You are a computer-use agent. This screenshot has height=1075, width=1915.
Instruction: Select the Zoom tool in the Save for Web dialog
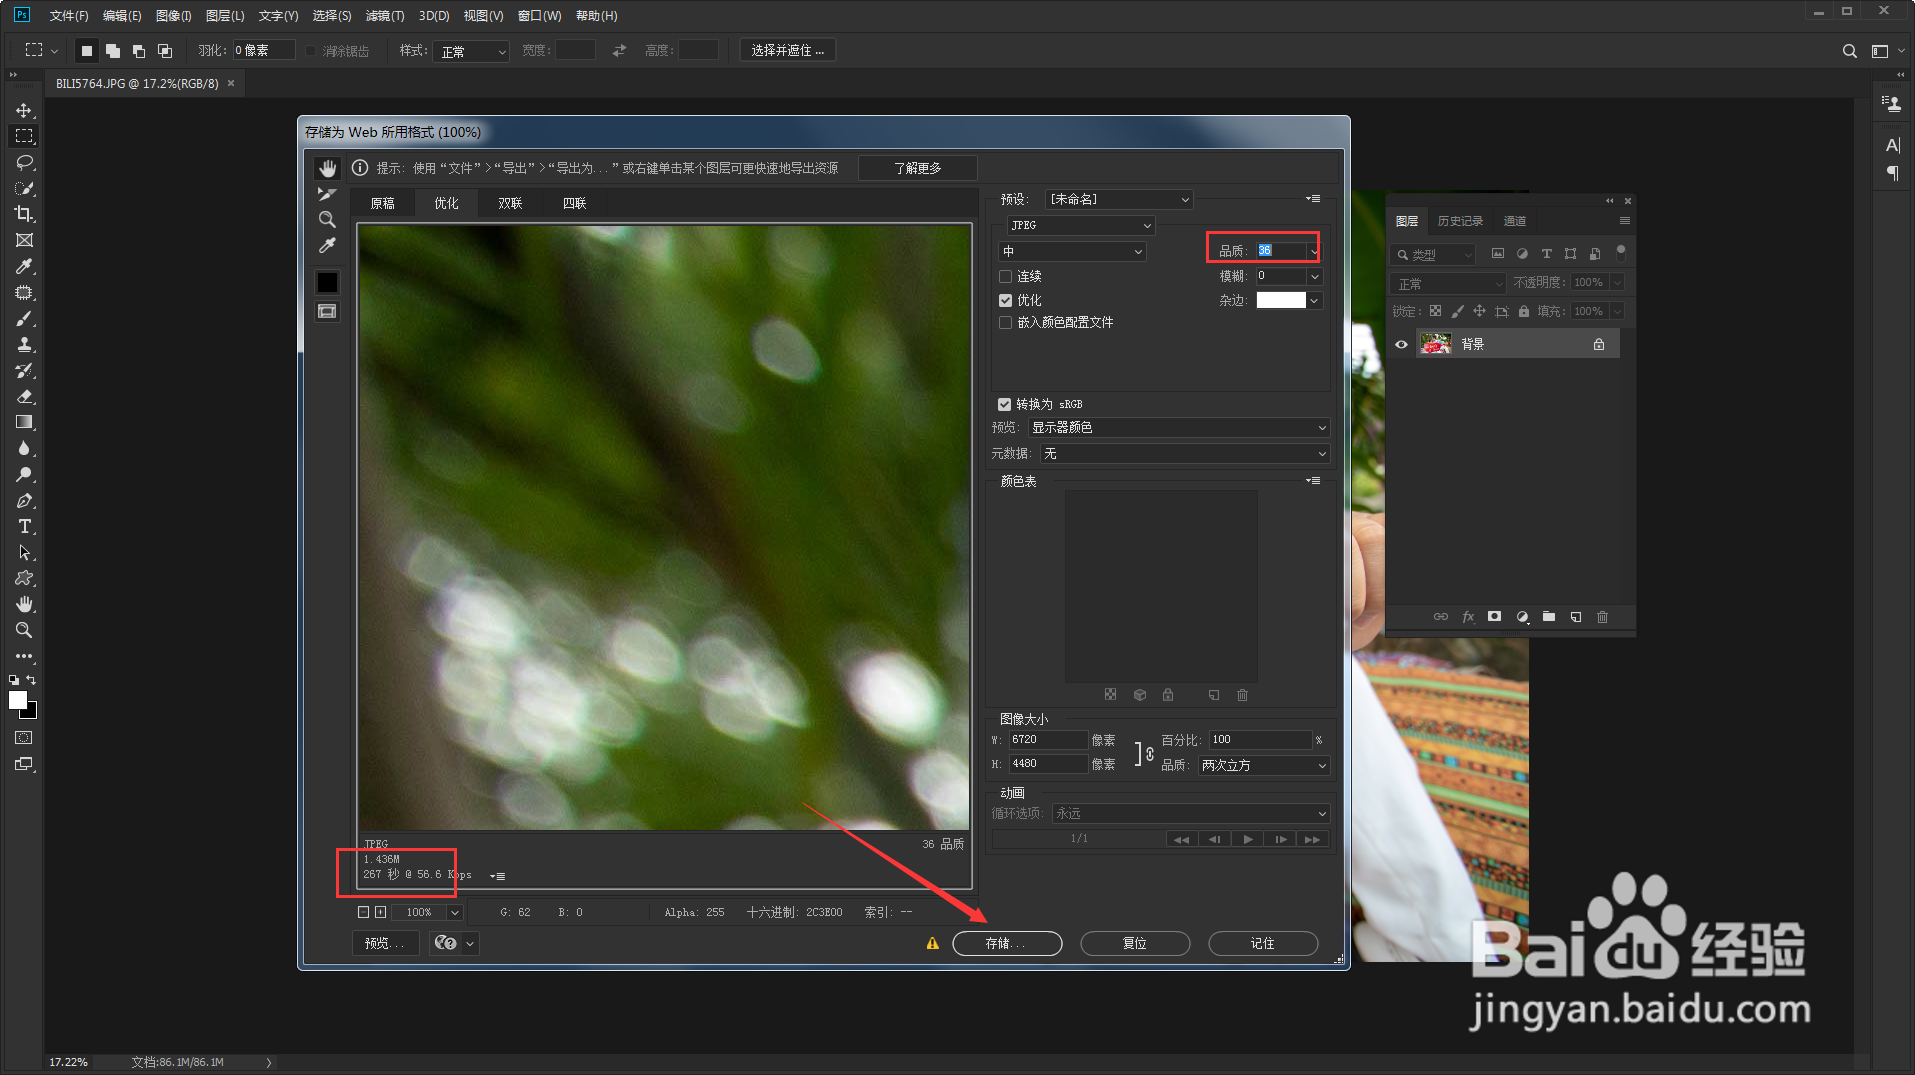(x=327, y=220)
